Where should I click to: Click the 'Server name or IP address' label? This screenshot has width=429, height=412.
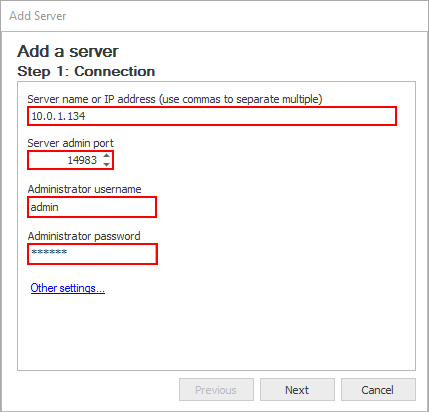click(x=175, y=99)
